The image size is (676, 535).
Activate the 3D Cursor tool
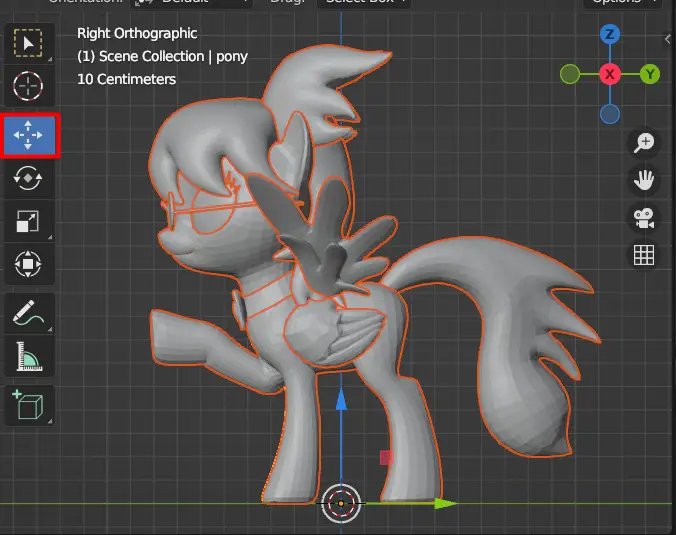(x=28, y=86)
